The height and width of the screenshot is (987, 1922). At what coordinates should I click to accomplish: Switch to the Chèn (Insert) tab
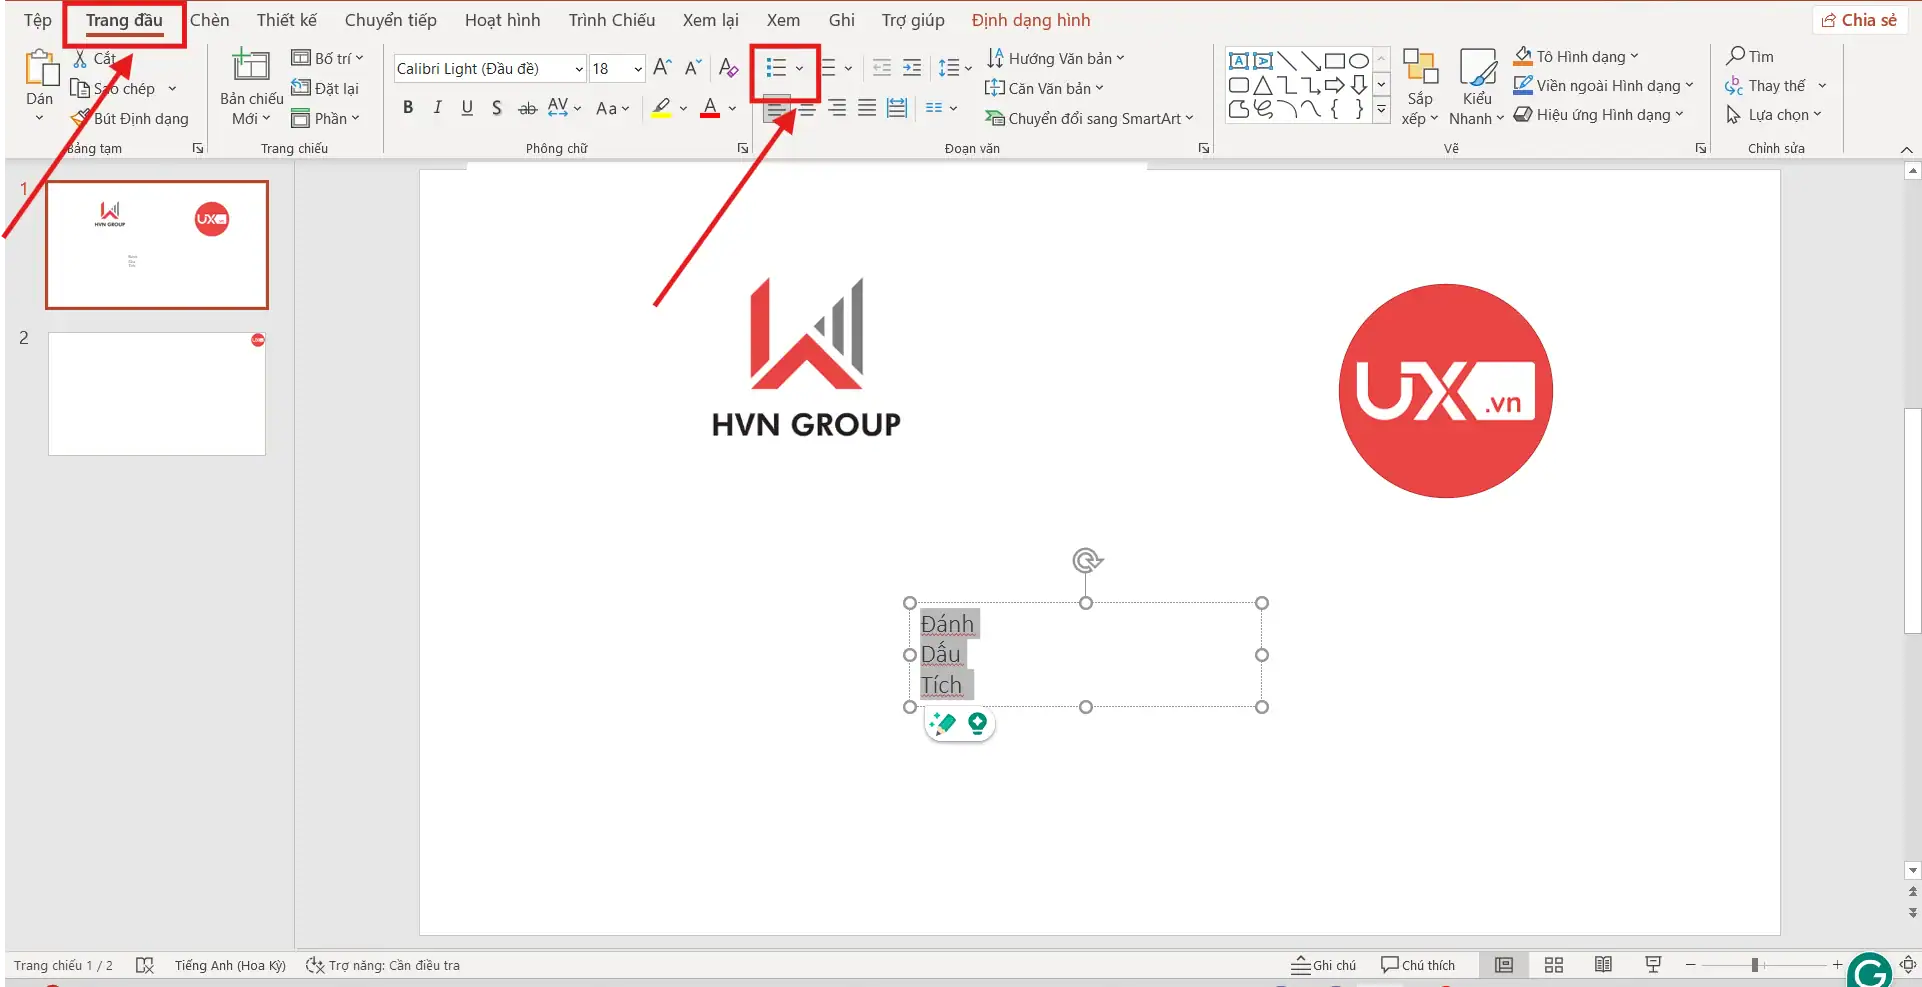pos(210,20)
